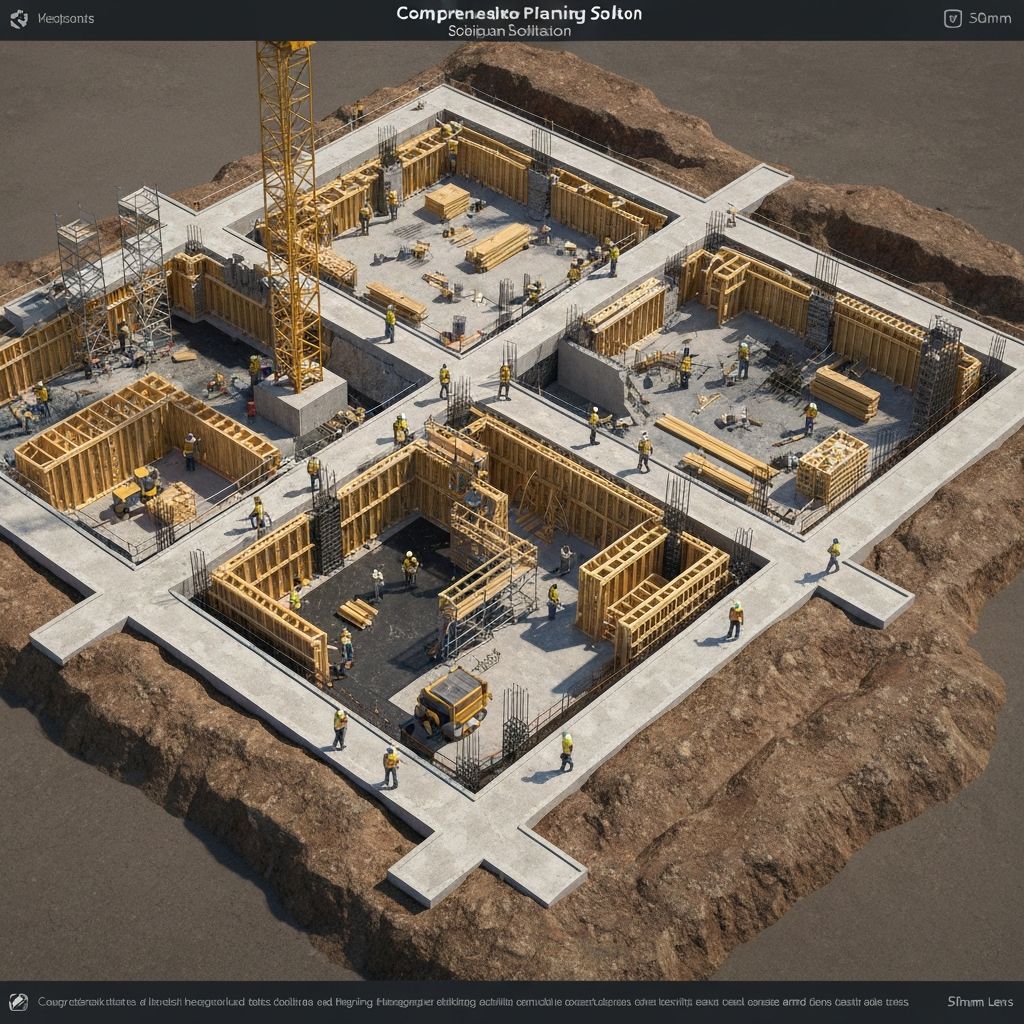Image resolution: width=1024 pixels, height=1024 pixels.
Task: Open the 50mm focal length setting
Action: [990, 18]
